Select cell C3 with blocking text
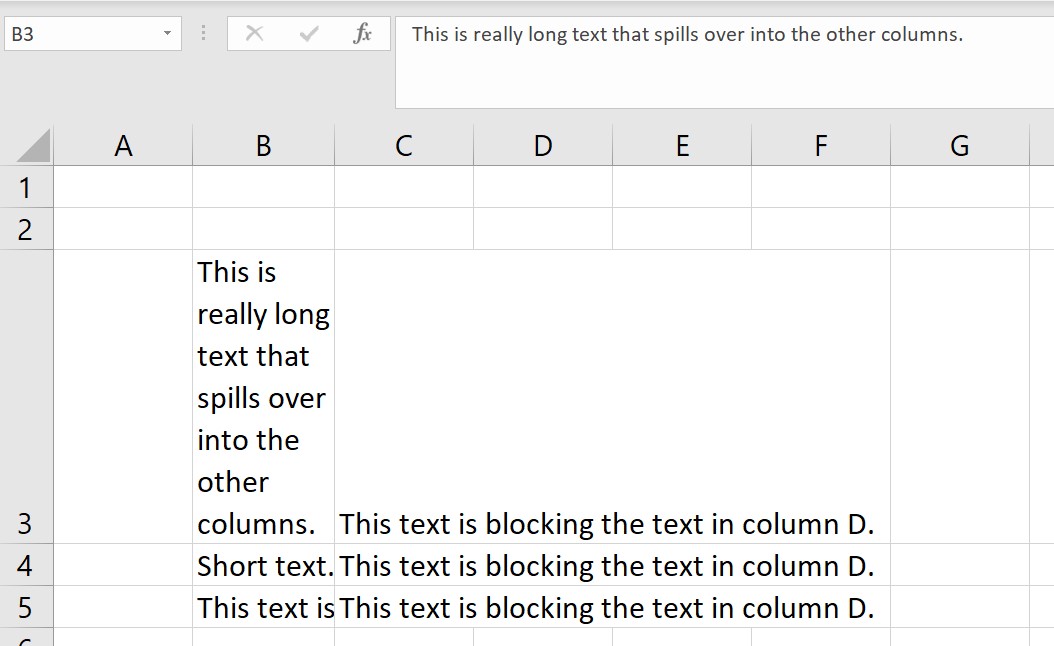Image resolution: width=1054 pixels, height=646 pixels. (403, 395)
